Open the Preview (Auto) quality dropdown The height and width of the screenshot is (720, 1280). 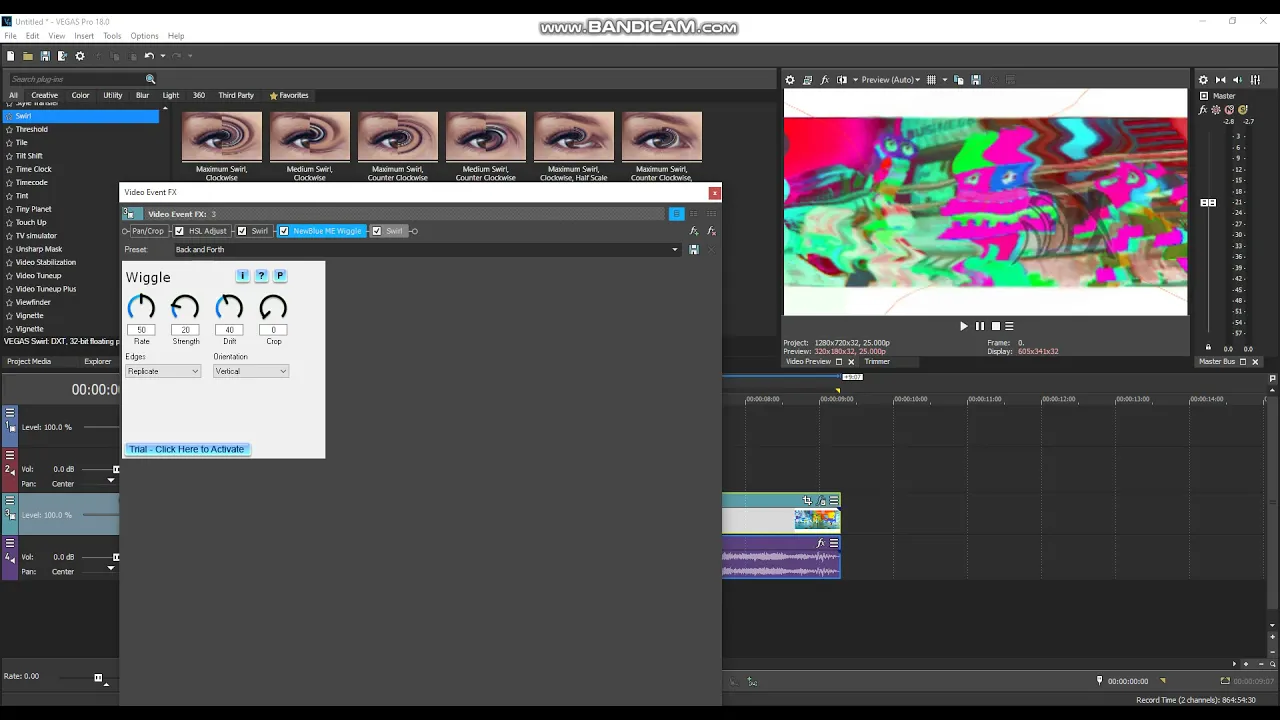891,80
